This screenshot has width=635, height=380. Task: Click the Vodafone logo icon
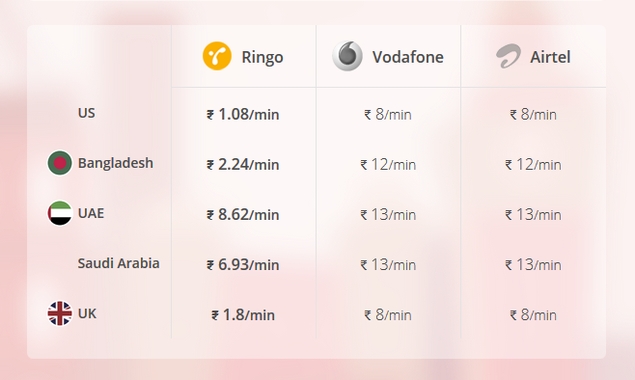347,56
